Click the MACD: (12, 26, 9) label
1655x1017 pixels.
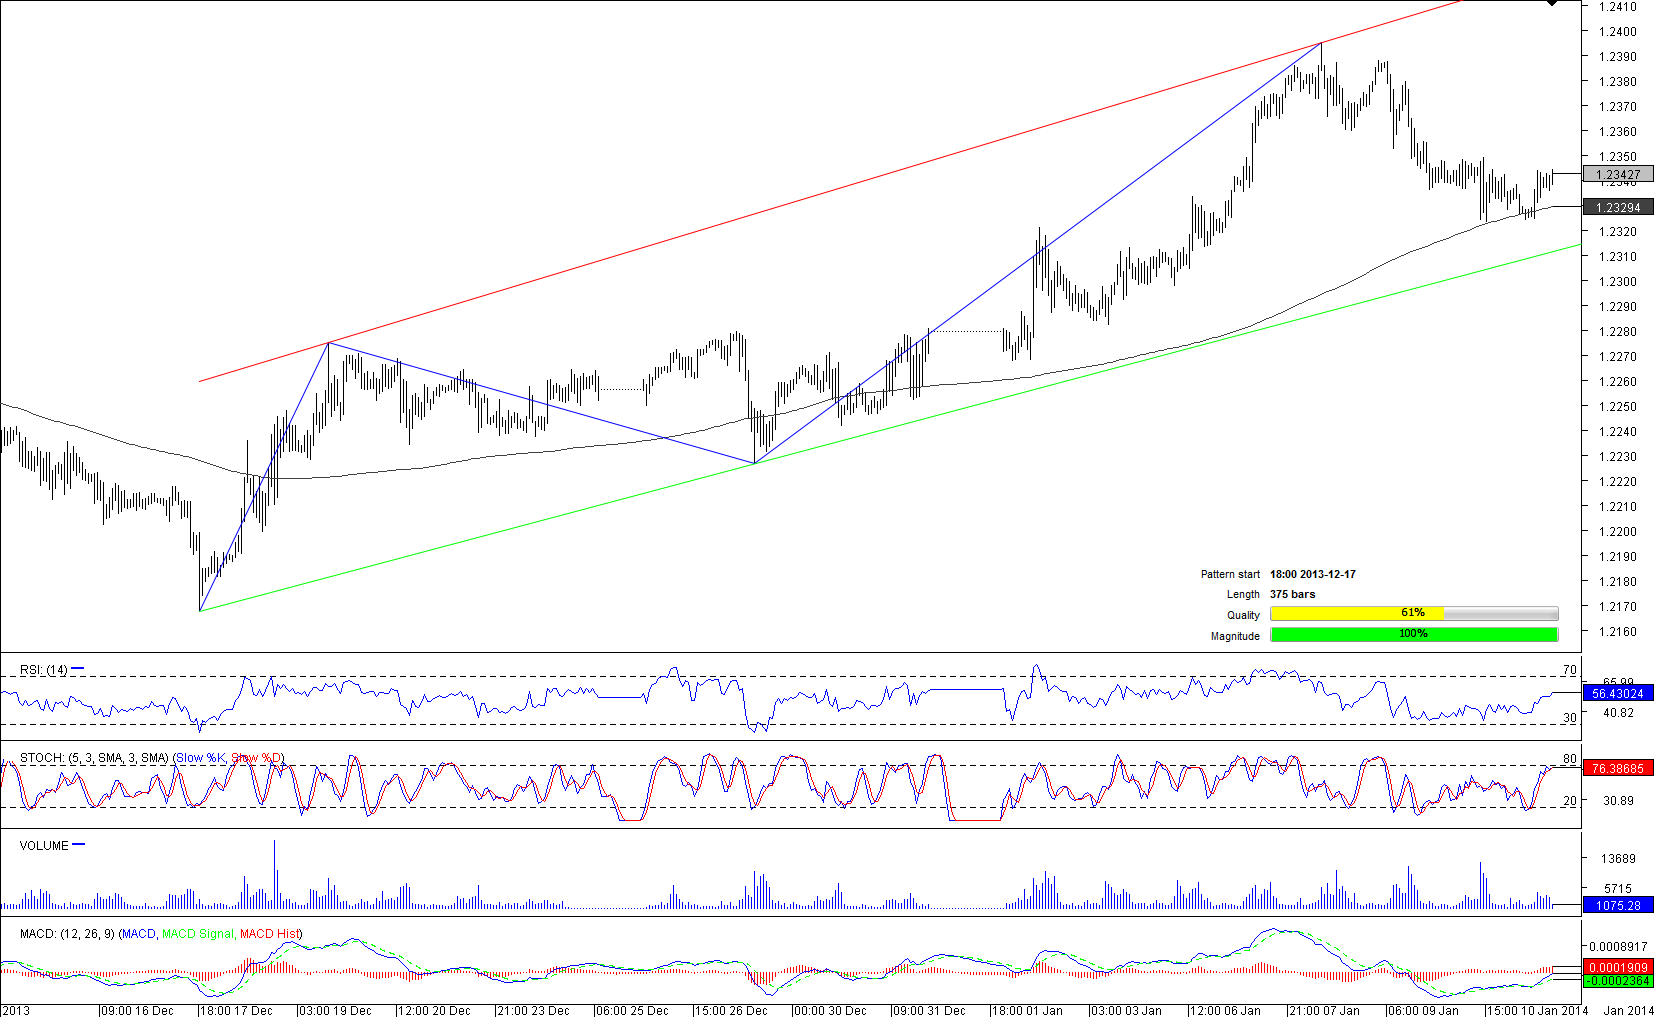click(x=67, y=934)
